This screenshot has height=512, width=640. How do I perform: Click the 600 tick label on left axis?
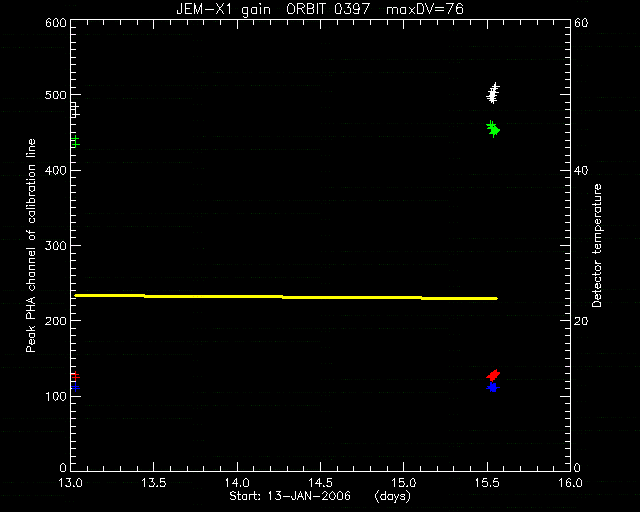[x=56, y=22]
